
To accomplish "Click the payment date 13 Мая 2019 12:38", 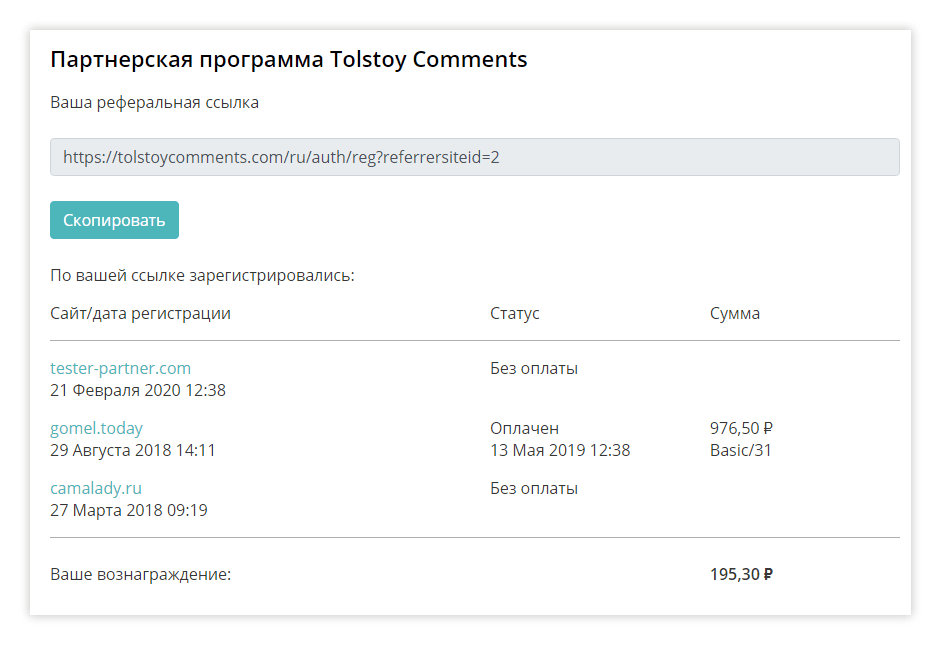I will (561, 451).
